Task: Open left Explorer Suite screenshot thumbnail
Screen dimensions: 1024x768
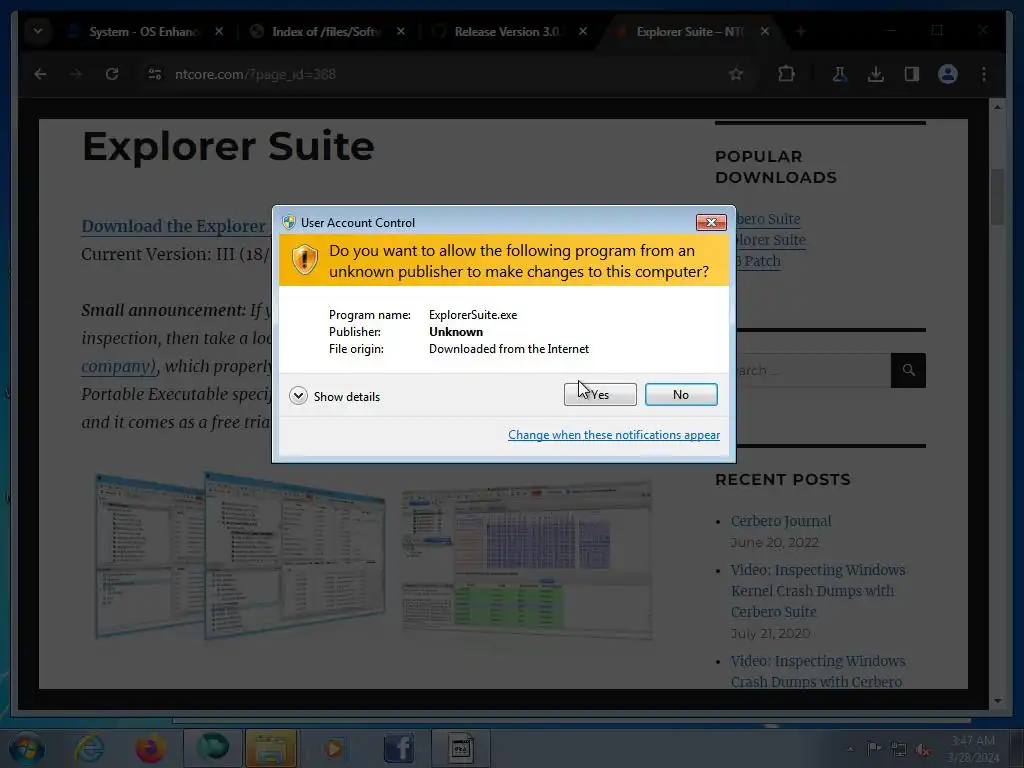Action: (240, 555)
